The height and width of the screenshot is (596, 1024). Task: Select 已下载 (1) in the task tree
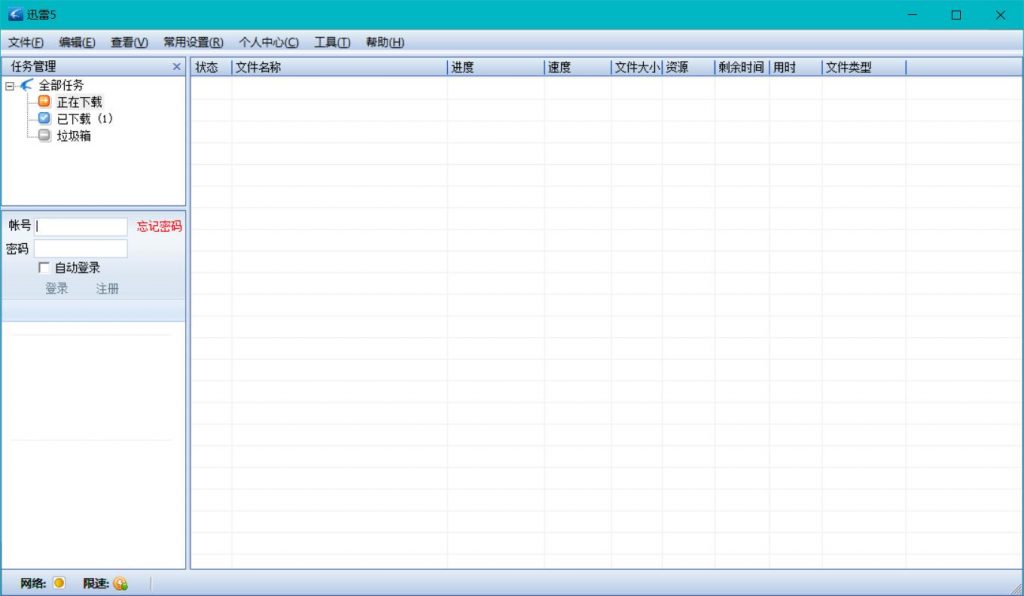85,119
